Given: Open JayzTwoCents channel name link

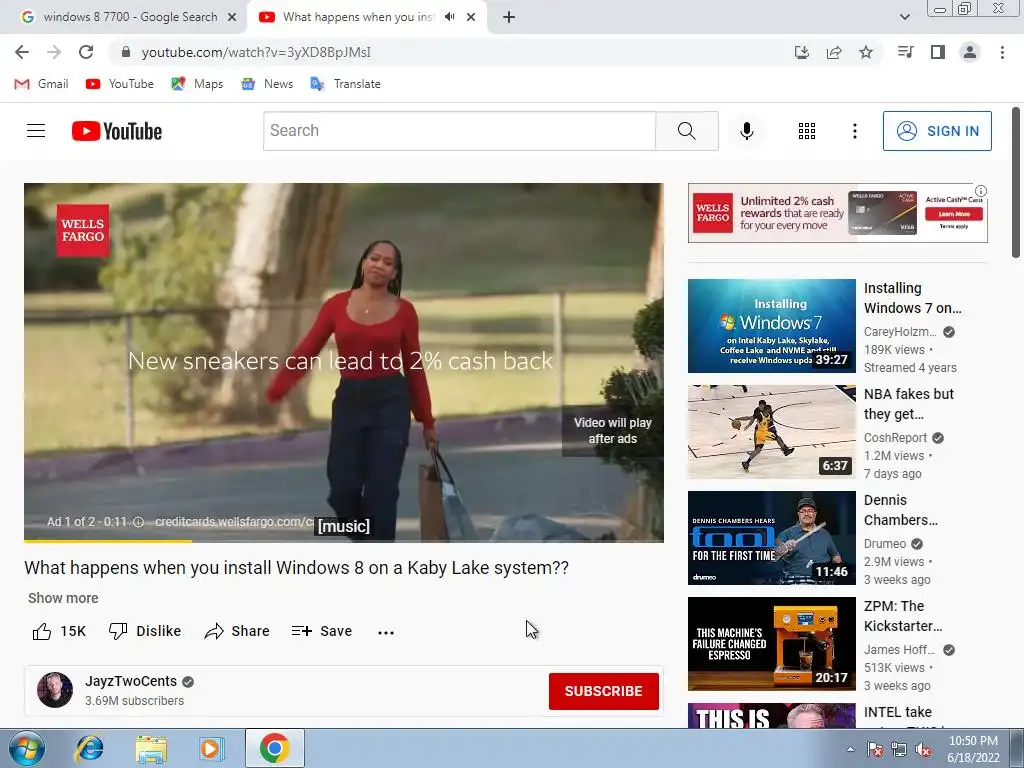Looking at the screenshot, I should tap(131, 681).
